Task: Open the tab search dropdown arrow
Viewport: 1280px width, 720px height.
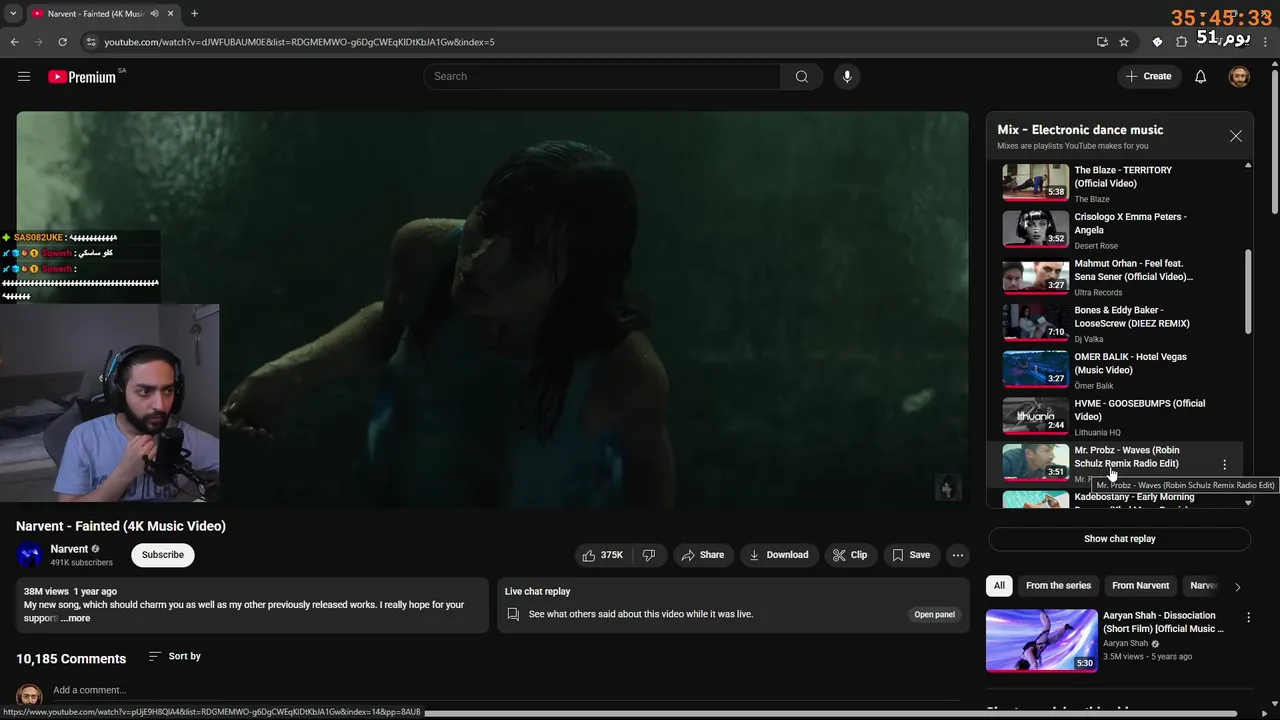Action: click(x=13, y=13)
